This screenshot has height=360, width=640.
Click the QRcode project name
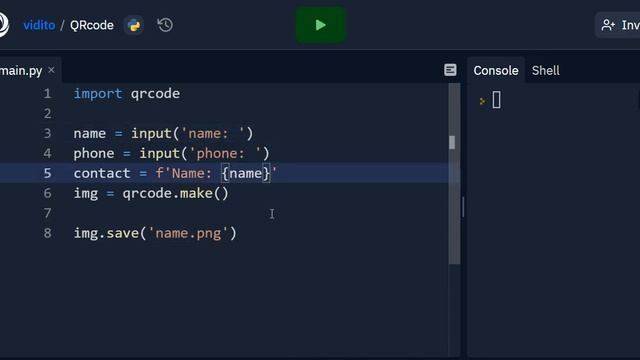[92, 25]
